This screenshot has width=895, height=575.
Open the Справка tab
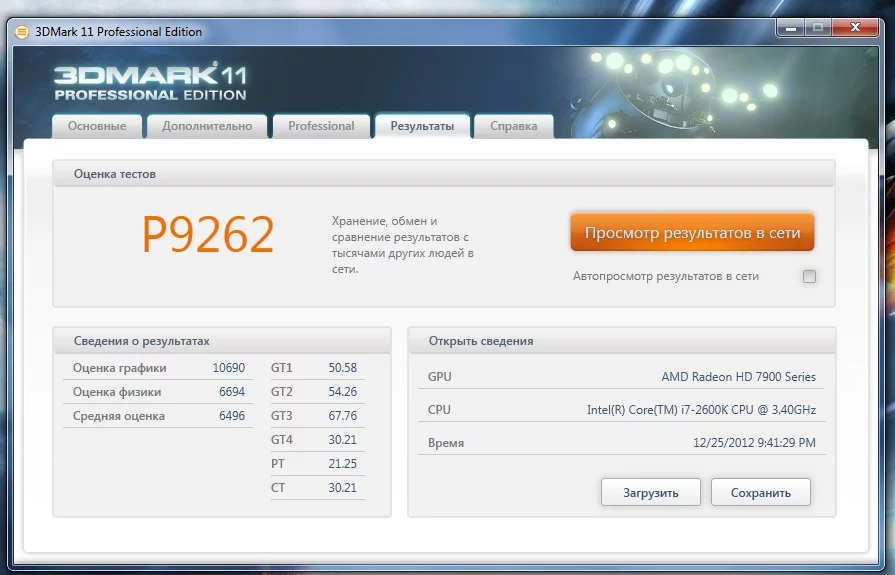(513, 126)
